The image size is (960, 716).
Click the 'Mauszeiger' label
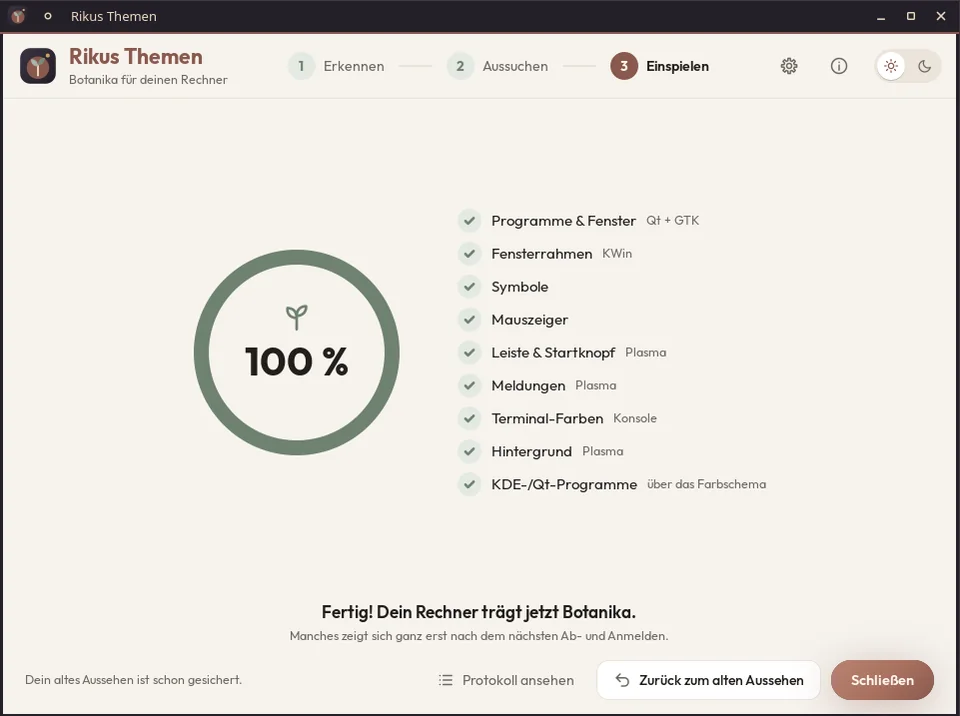pyautogui.click(x=530, y=320)
